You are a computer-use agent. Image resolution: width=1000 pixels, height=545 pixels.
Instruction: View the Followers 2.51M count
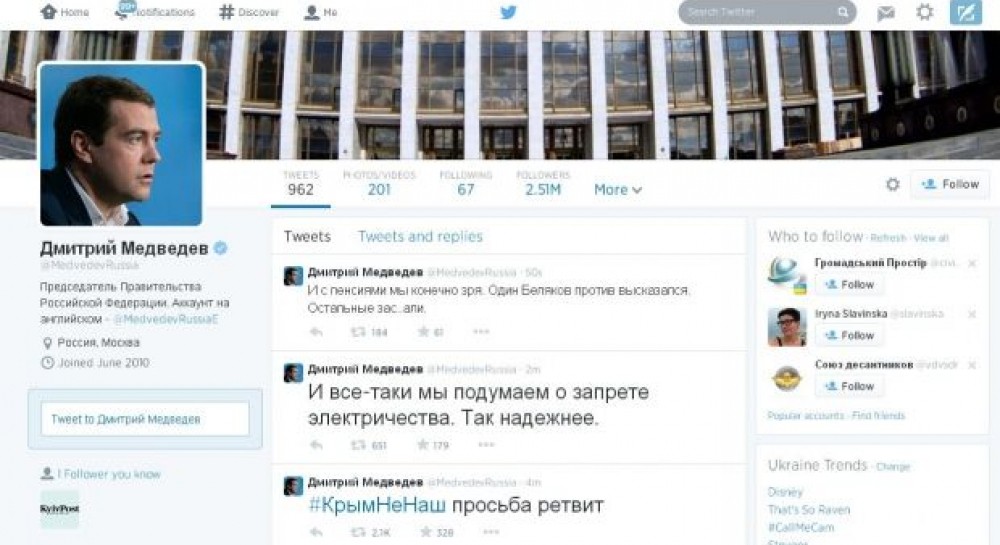tap(543, 184)
